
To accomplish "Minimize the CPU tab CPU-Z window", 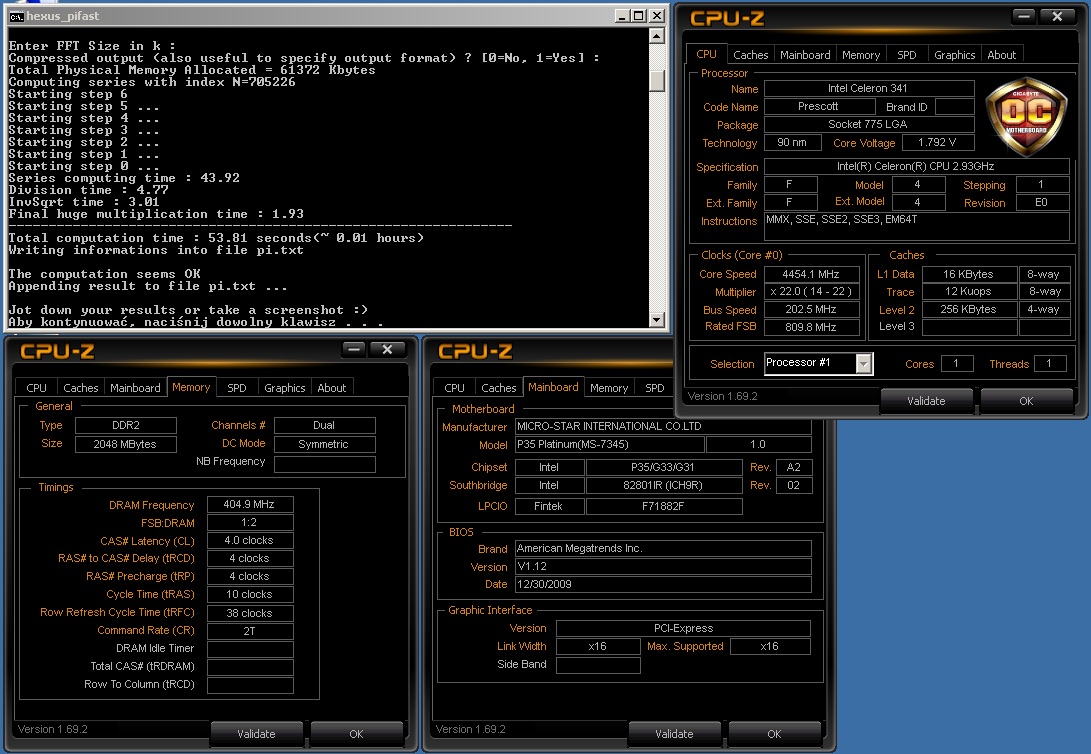I will click(1024, 16).
